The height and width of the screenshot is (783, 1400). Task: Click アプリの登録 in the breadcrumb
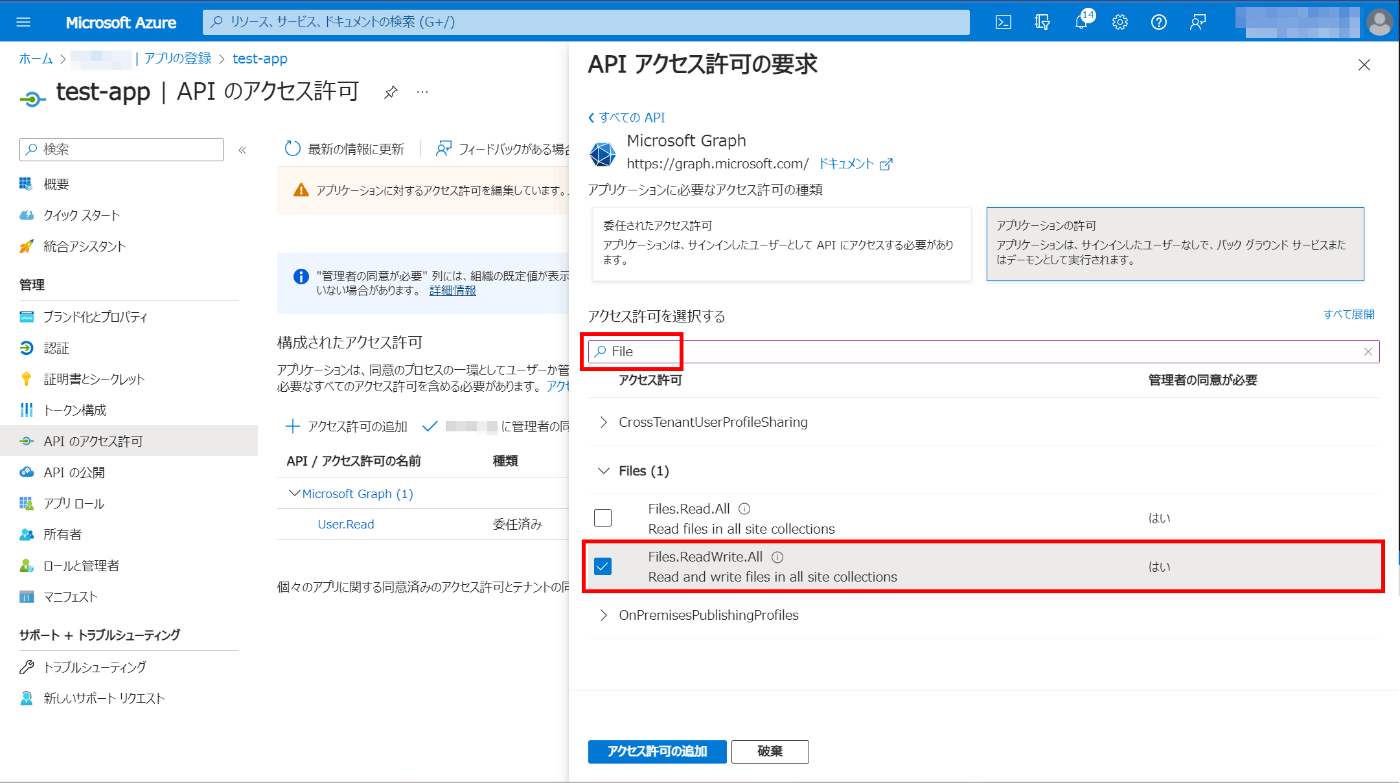click(178, 59)
